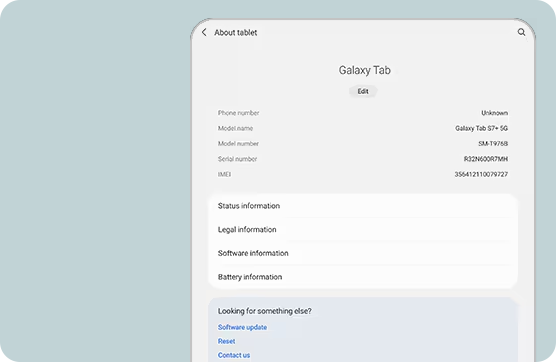Open Status information
This screenshot has width=556, height=362.
point(363,206)
